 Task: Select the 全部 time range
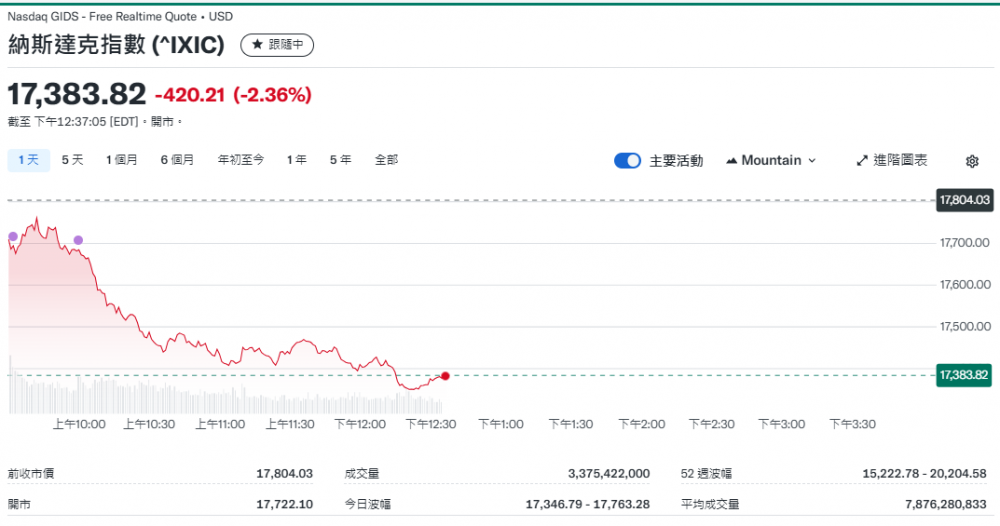click(x=386, y=159)
